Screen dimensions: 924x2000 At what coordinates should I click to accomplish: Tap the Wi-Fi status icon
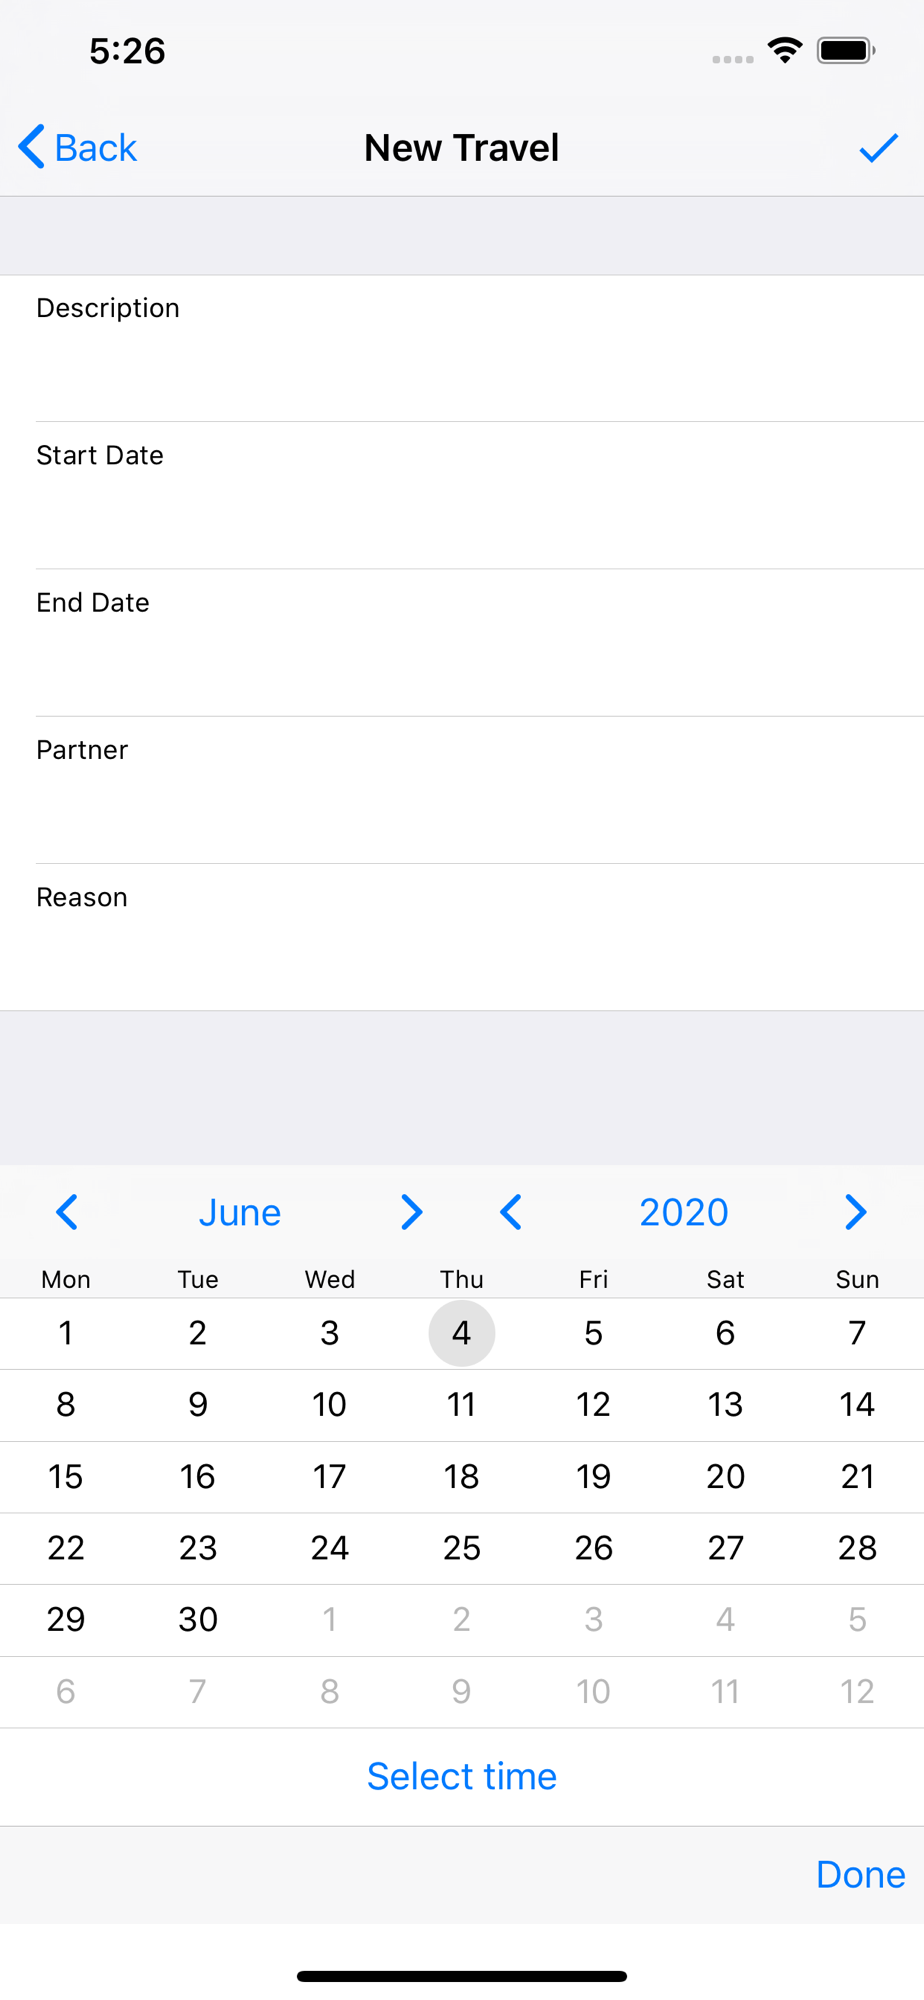785,50
